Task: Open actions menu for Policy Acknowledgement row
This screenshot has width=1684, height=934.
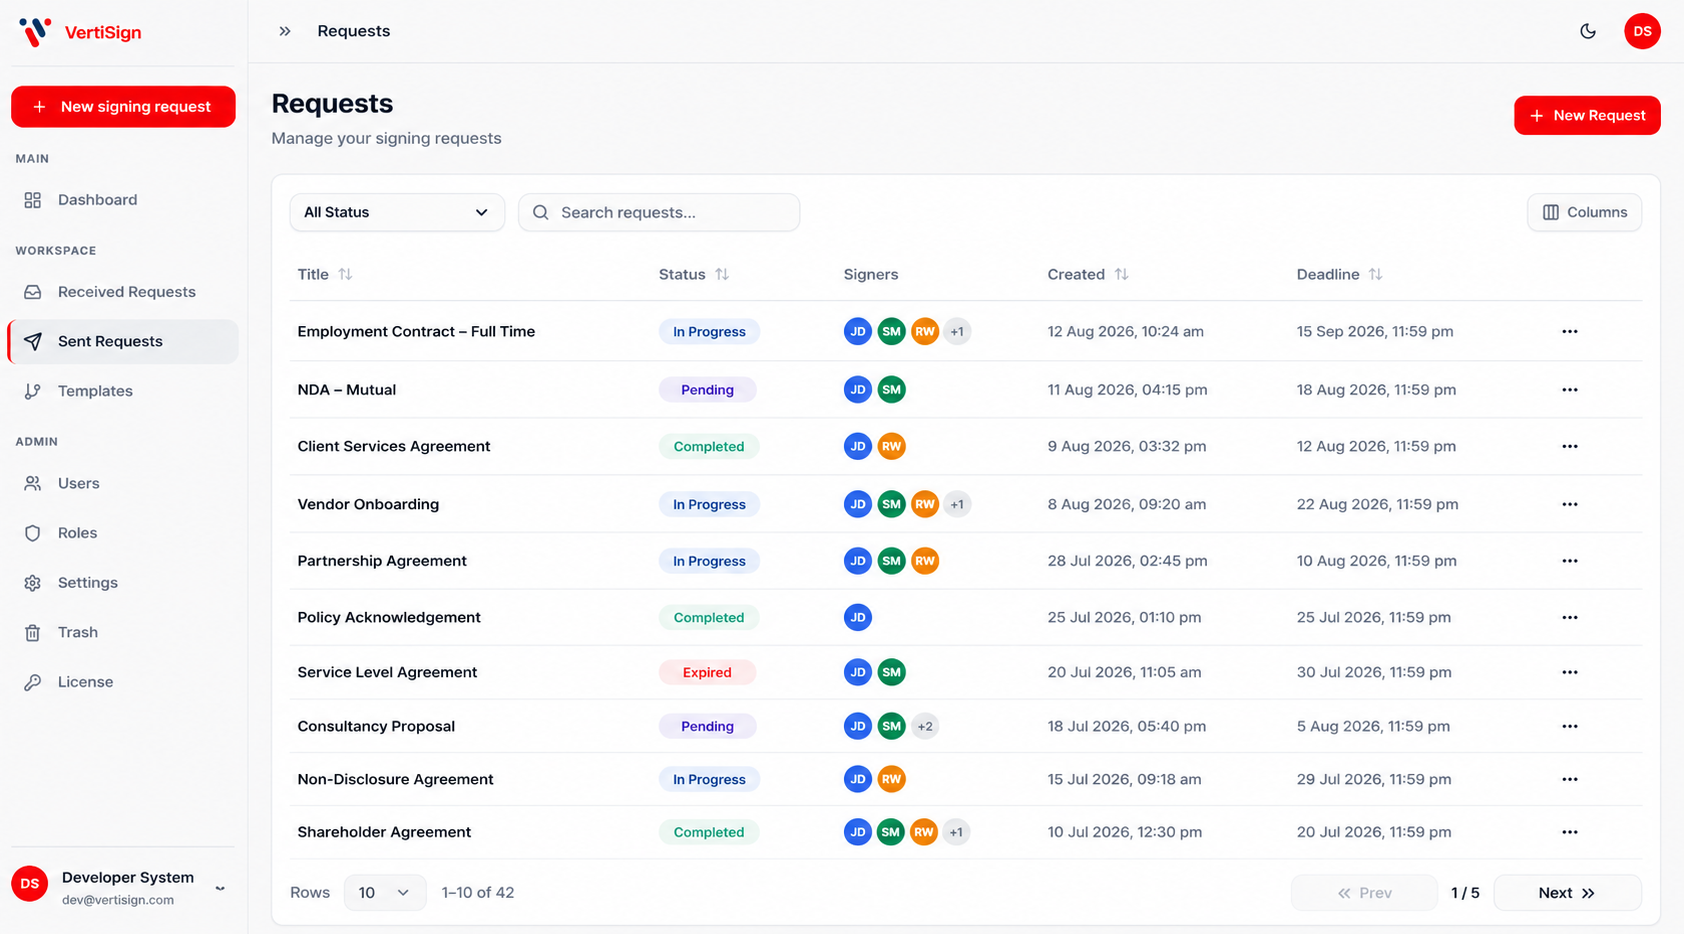Action: coord(1570,617)
